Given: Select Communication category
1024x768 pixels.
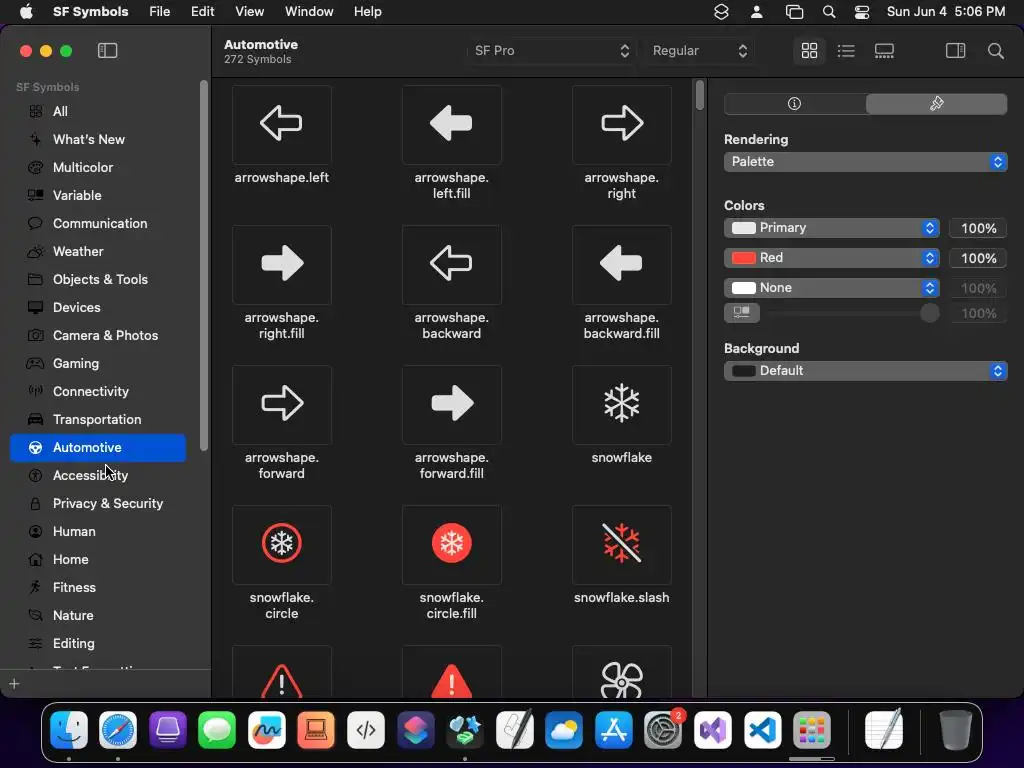Looking at the screenshot, I should click(98, 224).
